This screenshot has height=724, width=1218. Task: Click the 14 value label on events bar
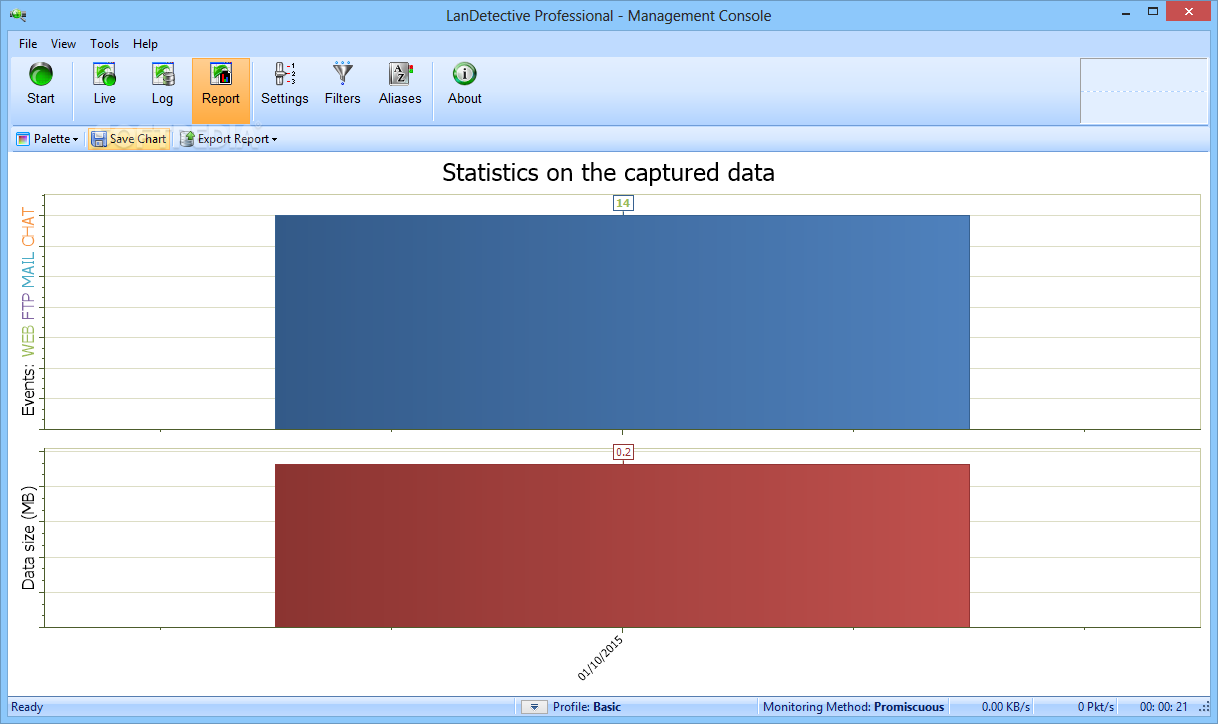point(623,203)
